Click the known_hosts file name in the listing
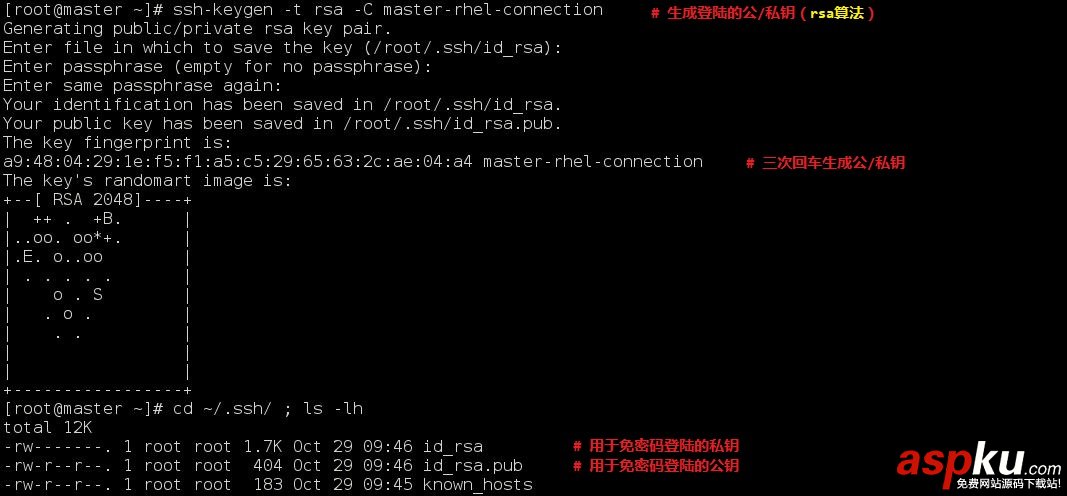 click(477, 485)
